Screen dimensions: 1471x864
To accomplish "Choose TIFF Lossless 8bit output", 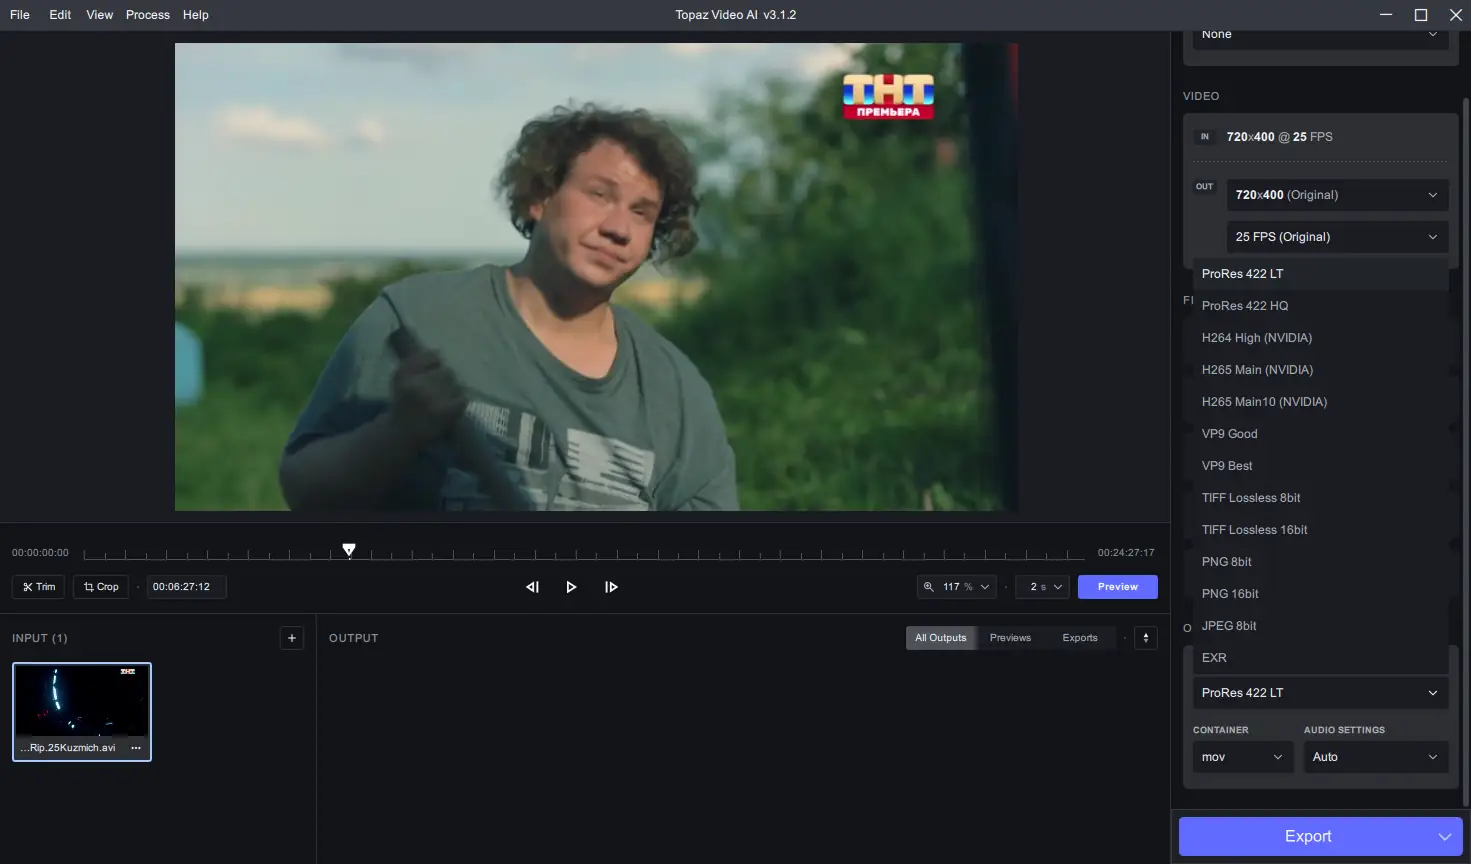I will click(1320, 498).
